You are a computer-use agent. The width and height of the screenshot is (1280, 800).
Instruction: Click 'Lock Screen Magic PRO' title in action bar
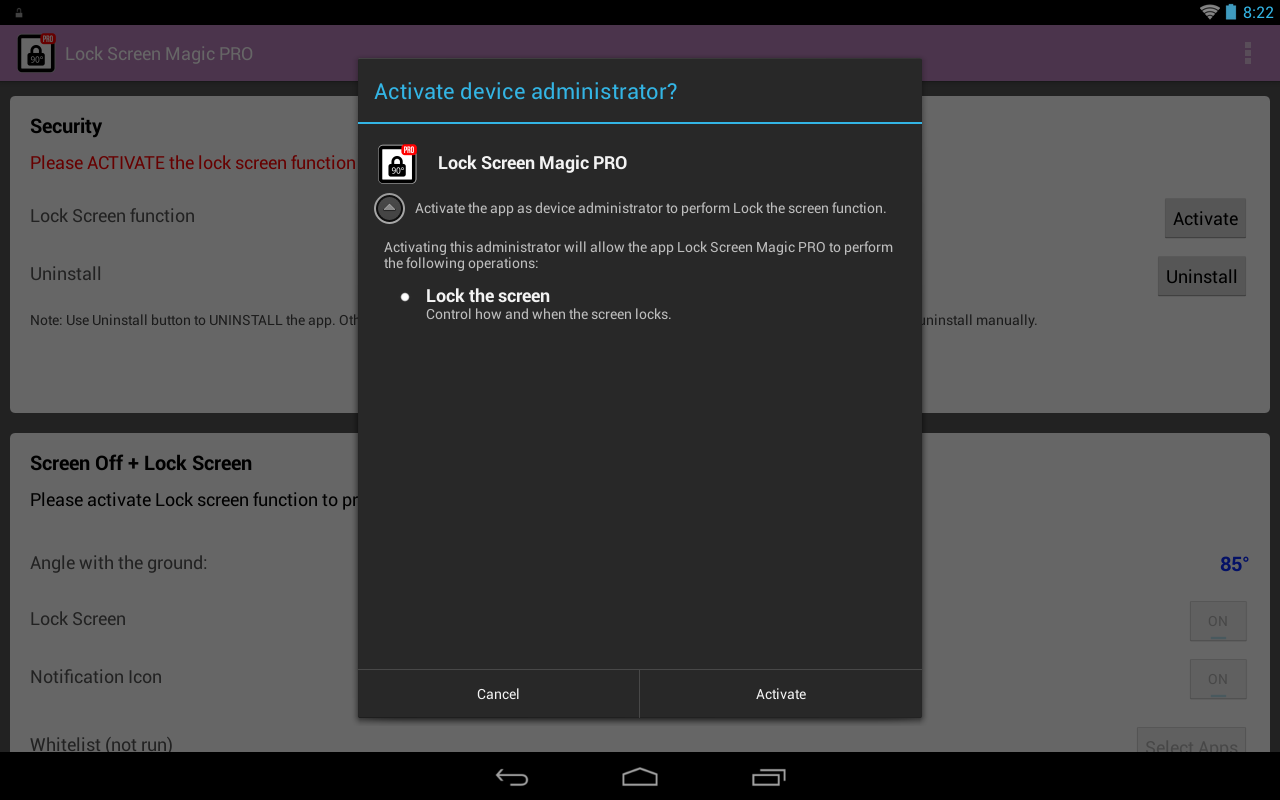pos(159,54)
